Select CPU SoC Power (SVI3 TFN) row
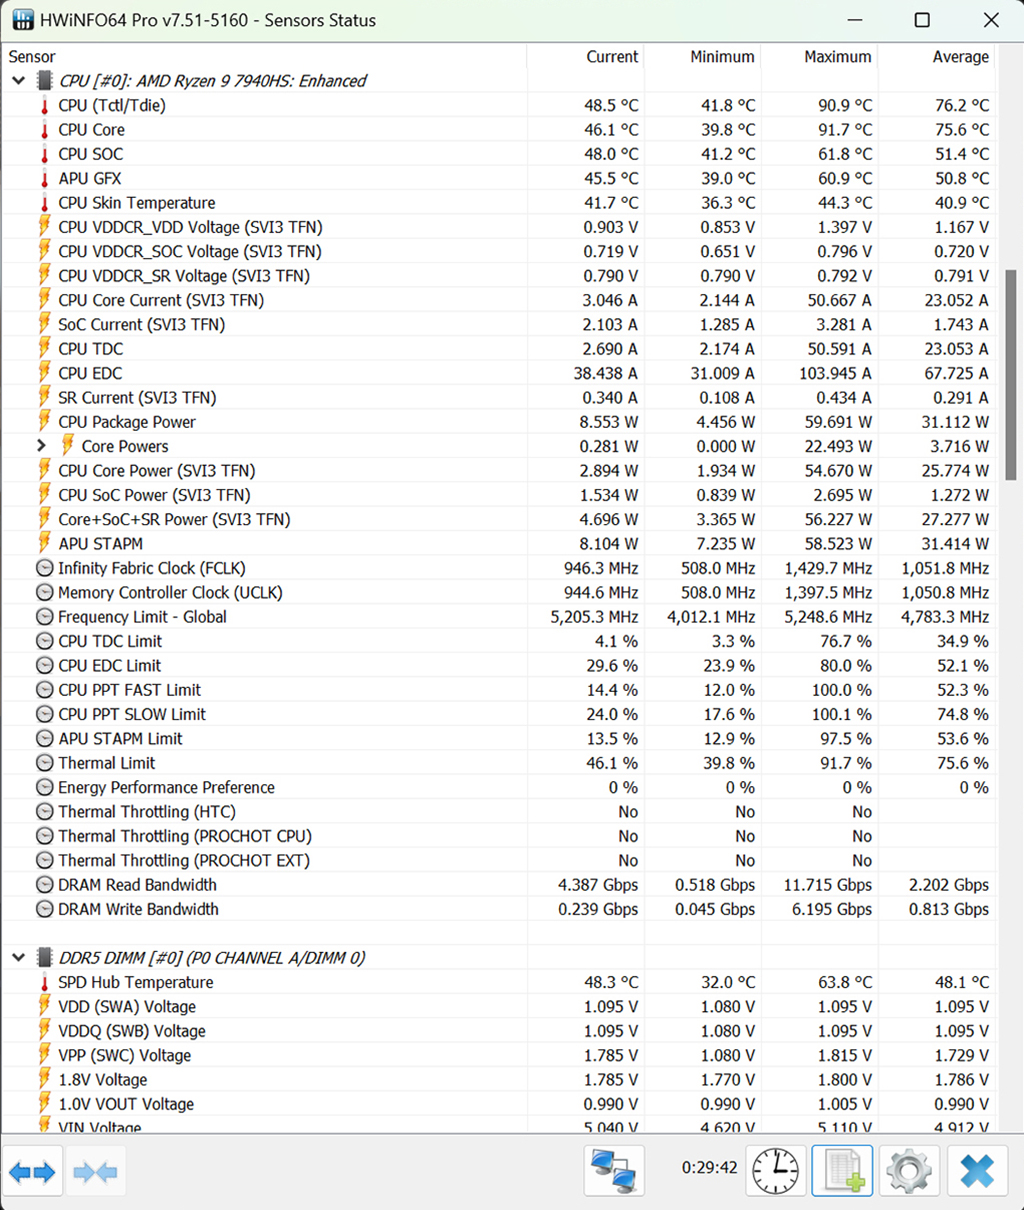Screen dimensions: 1024x1210 pos(498,495)
